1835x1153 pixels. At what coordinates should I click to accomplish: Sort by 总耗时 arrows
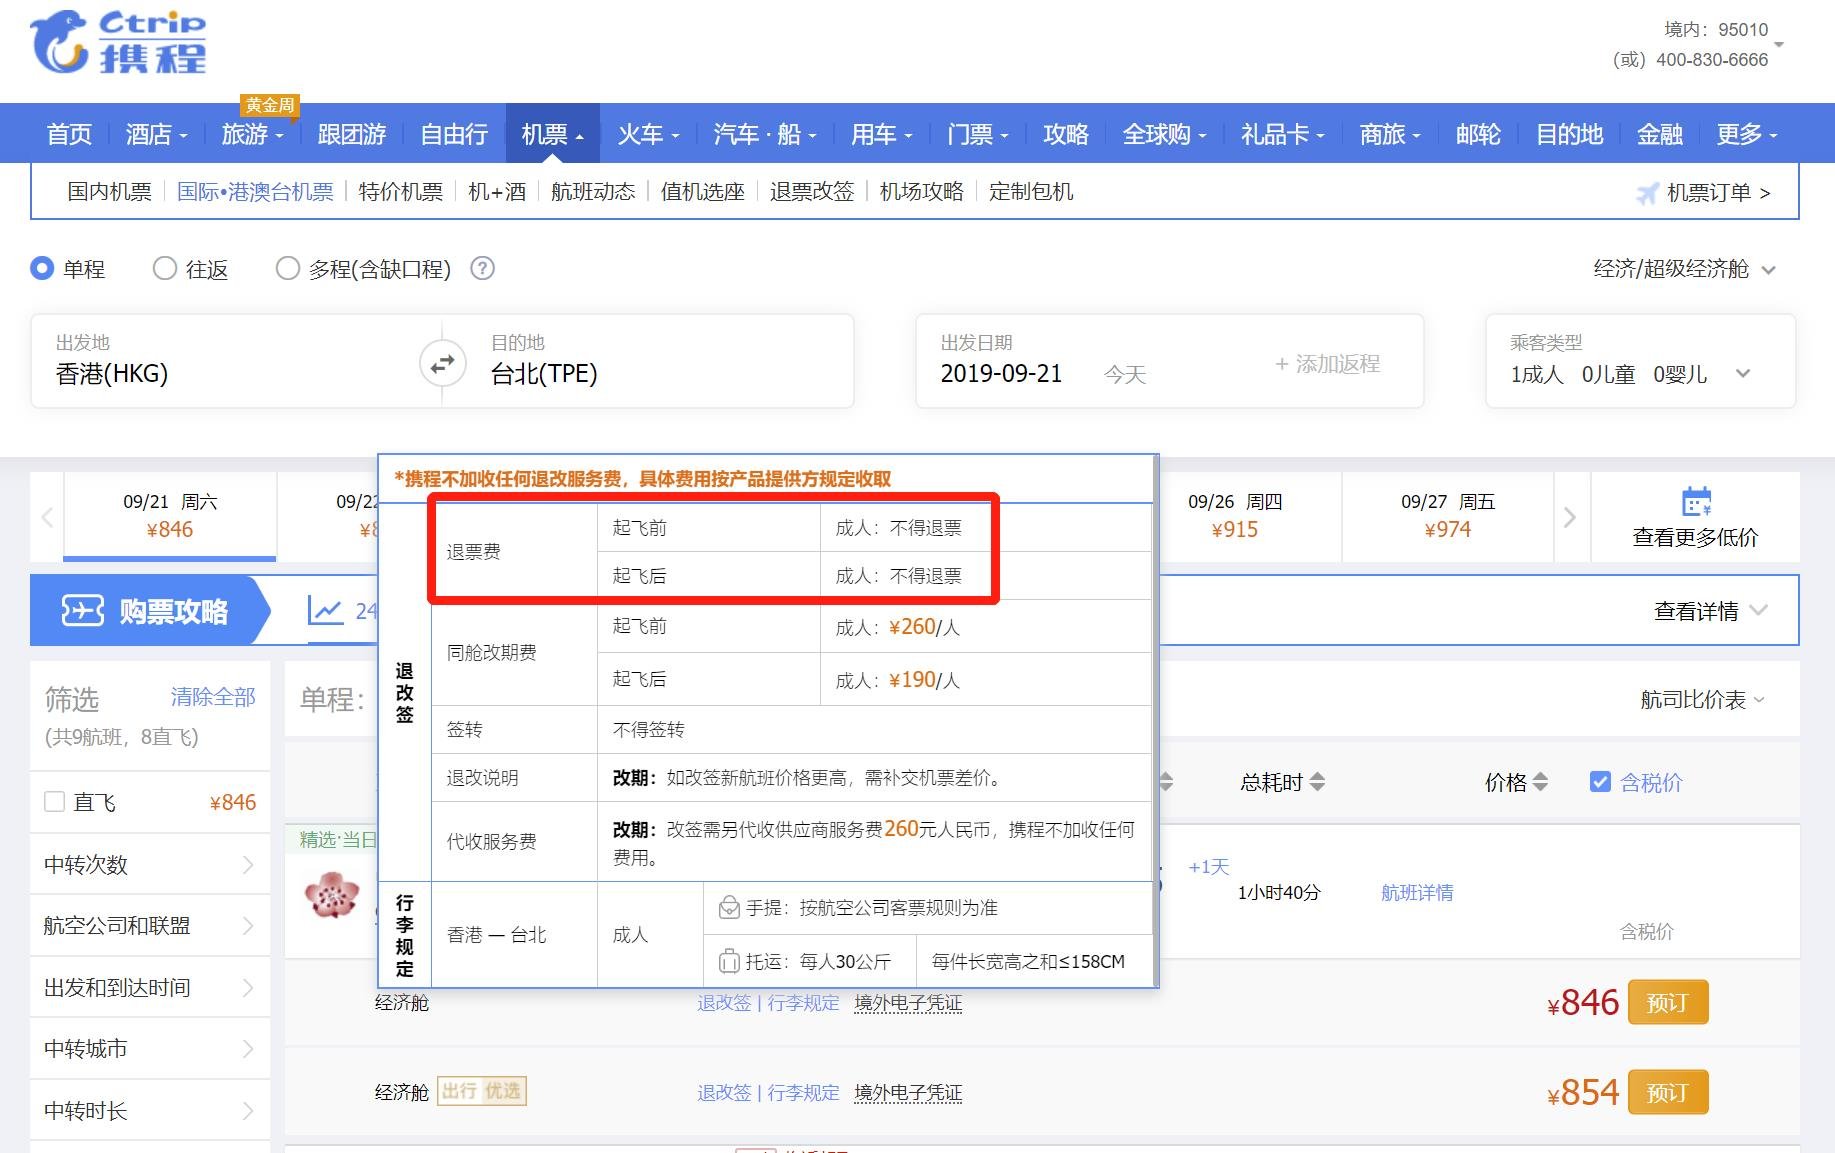click(1317, 782)
